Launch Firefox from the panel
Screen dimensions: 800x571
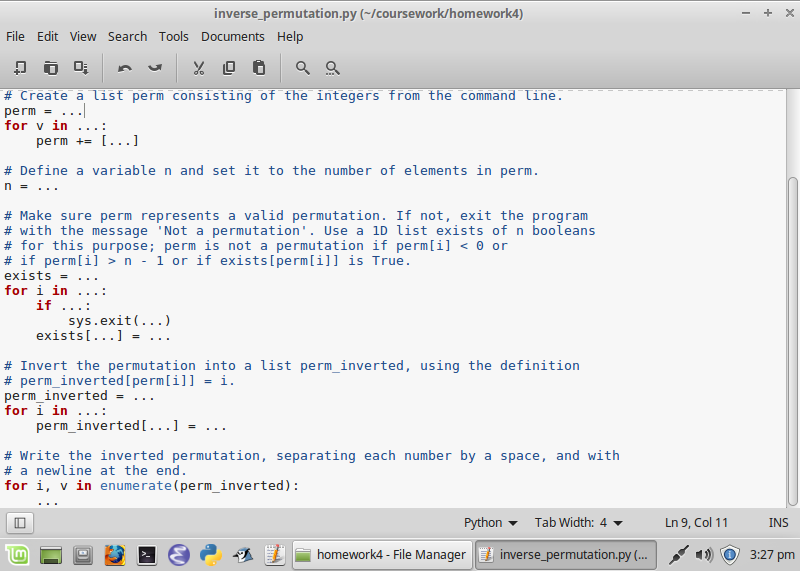[115, 555]
